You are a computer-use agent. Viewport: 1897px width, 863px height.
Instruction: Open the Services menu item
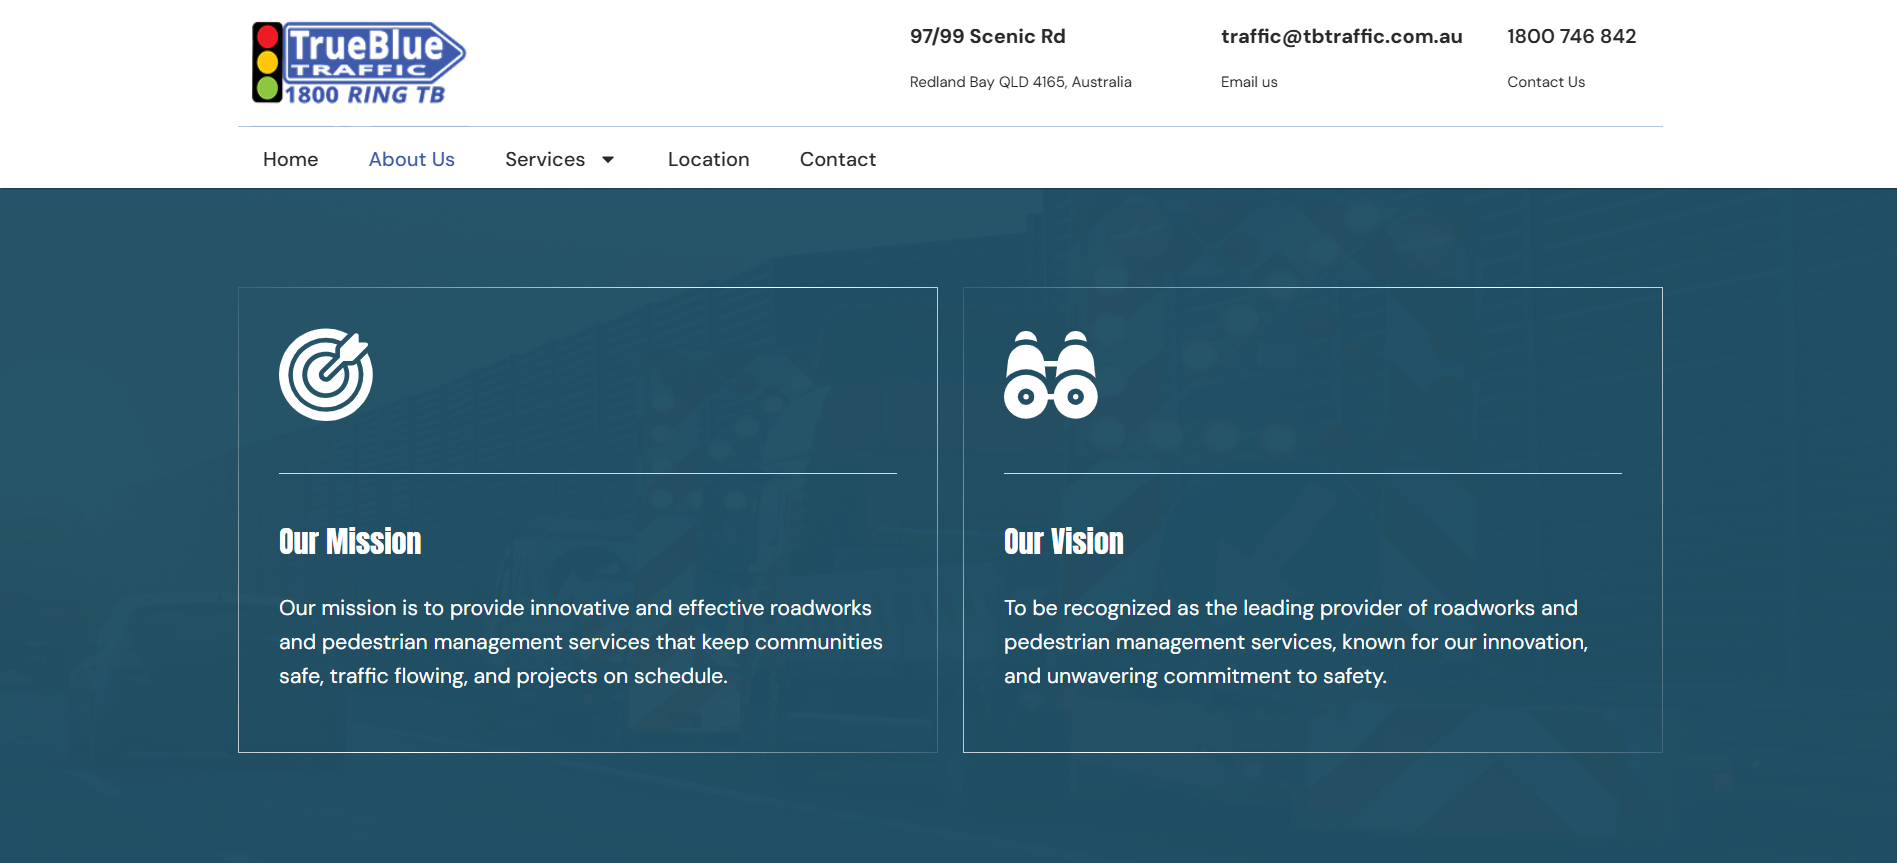[x=545, y=160]
